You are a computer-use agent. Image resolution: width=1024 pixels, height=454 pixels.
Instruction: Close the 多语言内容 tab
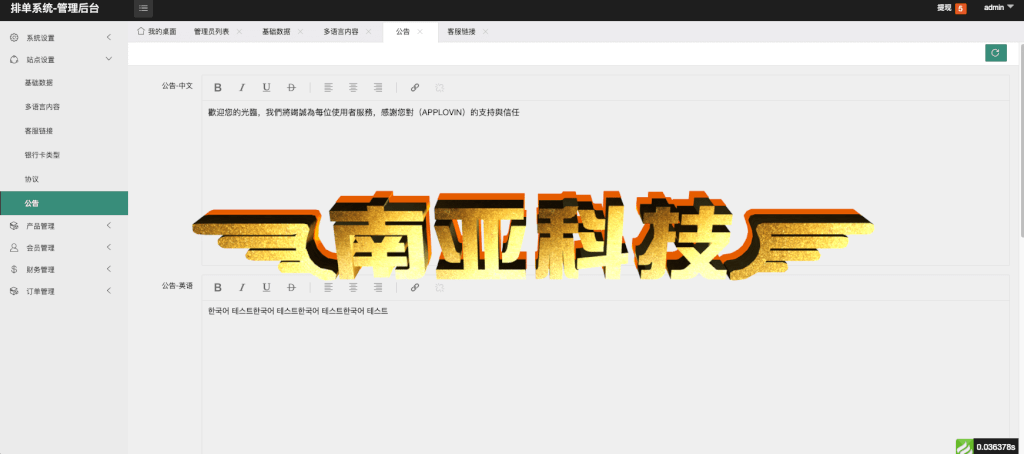click(368, 31)
